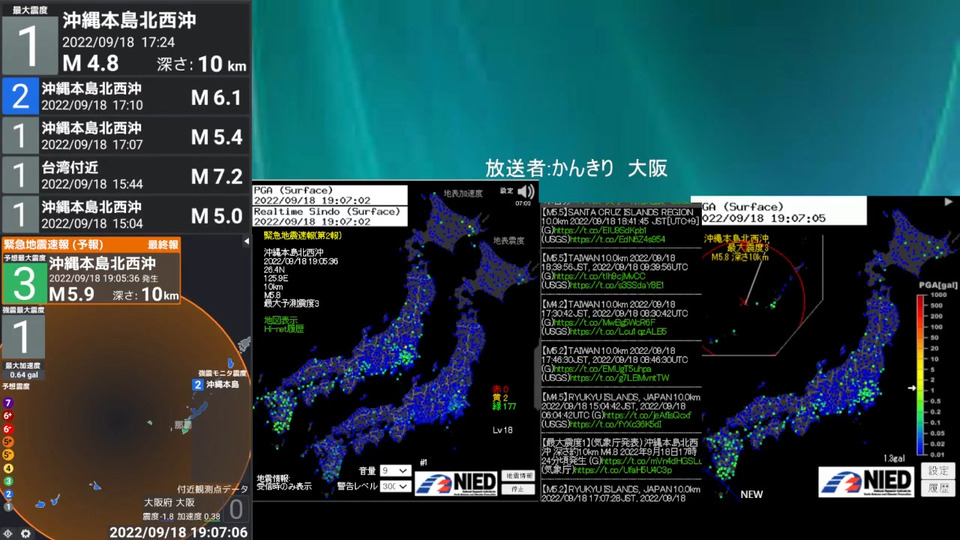Click the intensity 5+ legend circle

(x=8, y=442)
